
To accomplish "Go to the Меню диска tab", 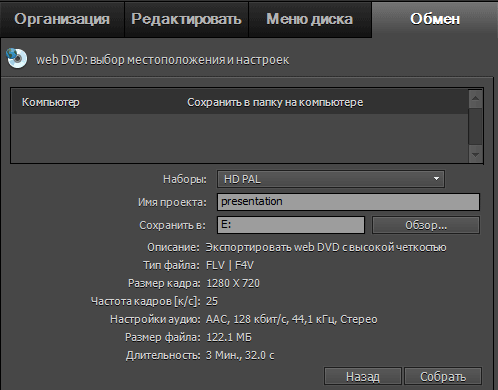I will [x=310, y=19].
